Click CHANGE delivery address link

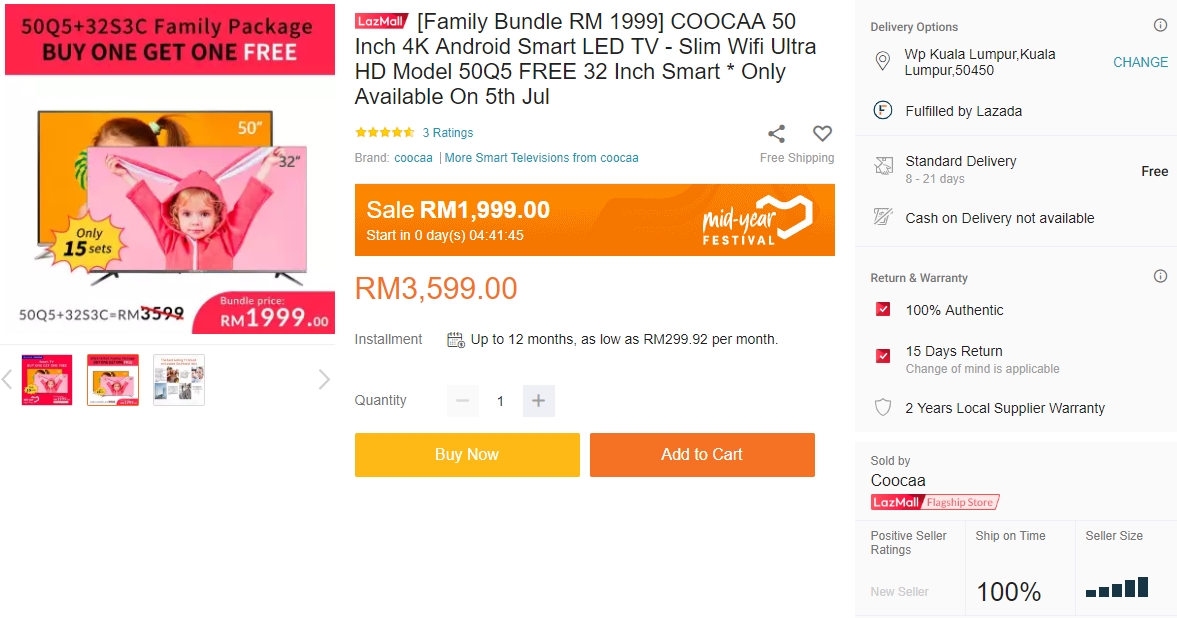[1140, 62]
